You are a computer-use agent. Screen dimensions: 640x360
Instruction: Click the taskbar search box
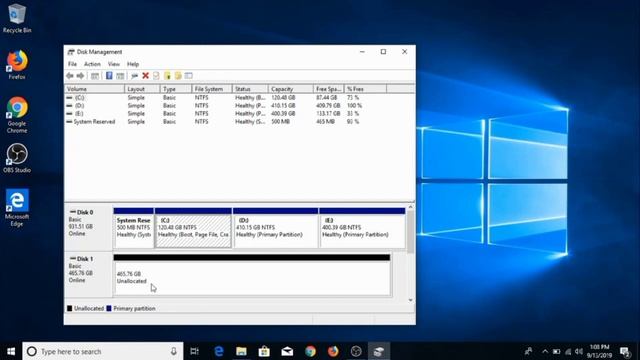pyautogui.click(x=103, y=351)
